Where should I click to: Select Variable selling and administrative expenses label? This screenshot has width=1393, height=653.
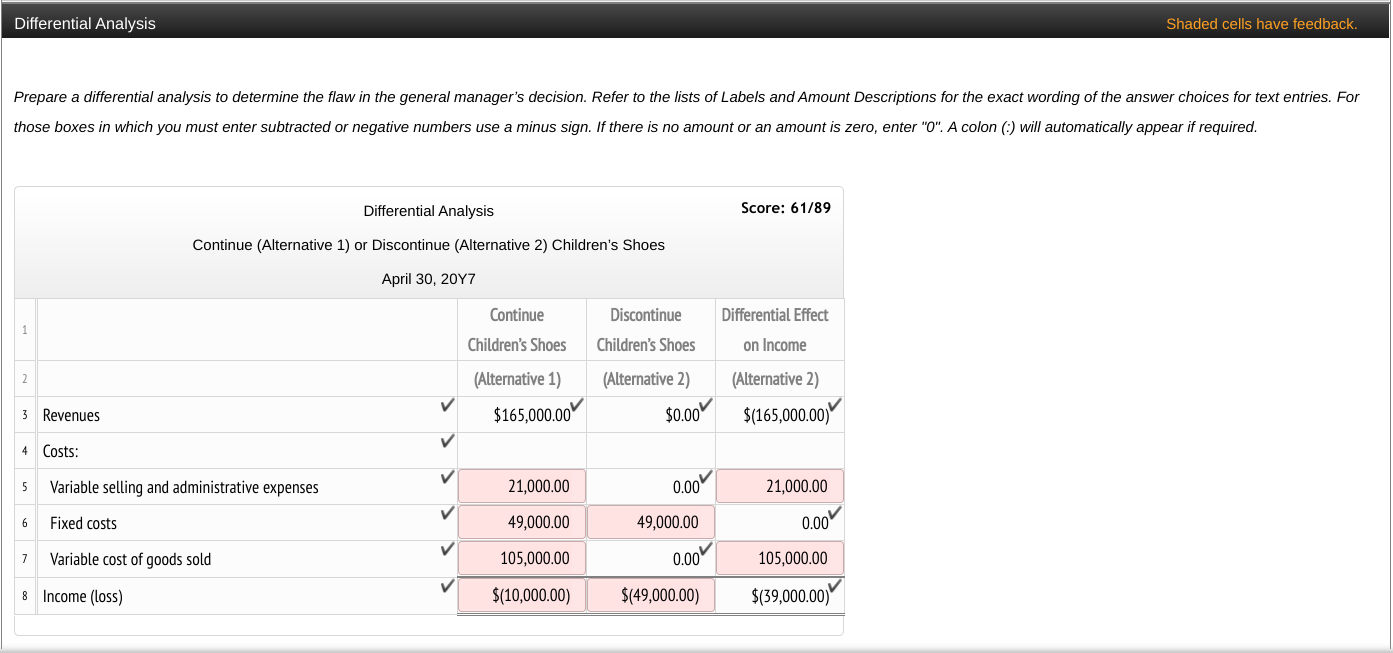tap(184, 487)
